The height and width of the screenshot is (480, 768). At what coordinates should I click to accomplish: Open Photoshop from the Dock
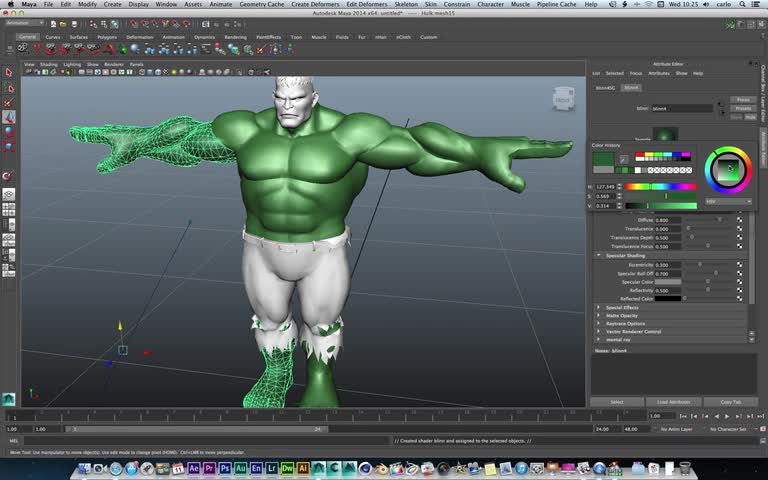225,468
